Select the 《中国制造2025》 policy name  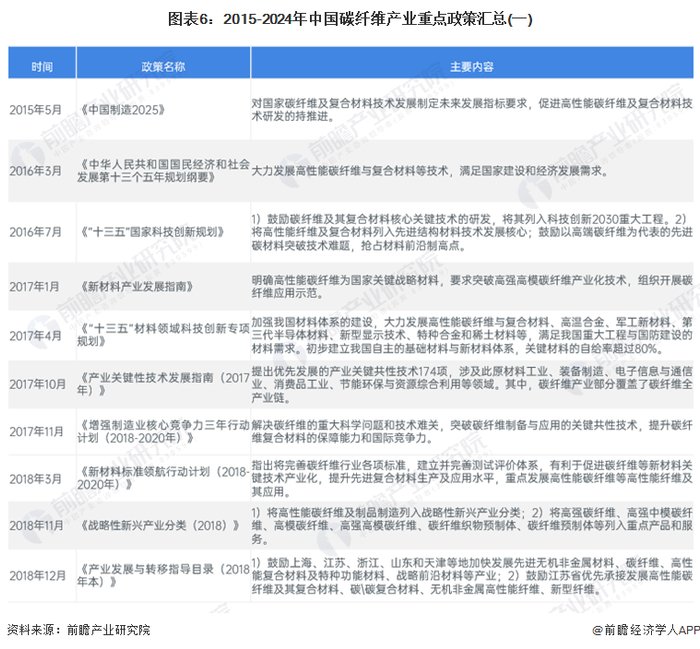[122, 110]
